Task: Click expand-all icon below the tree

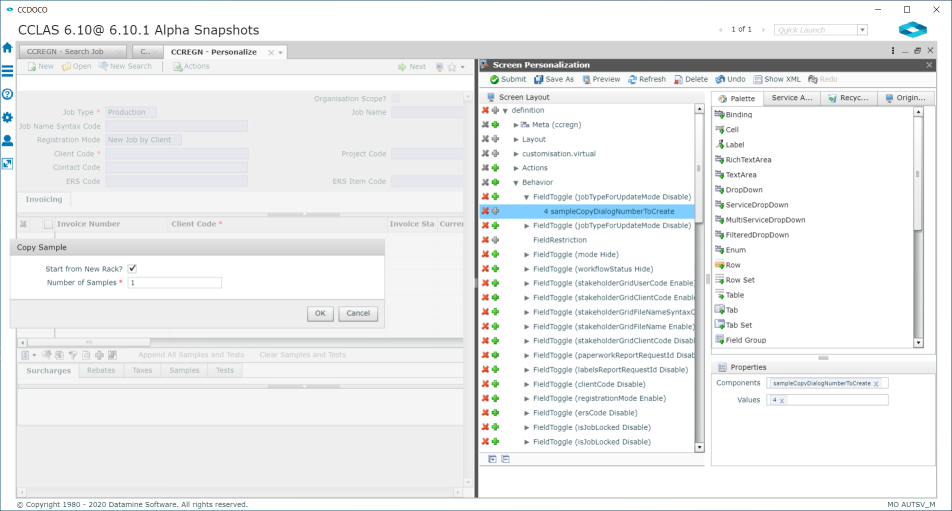Action: 492,459
